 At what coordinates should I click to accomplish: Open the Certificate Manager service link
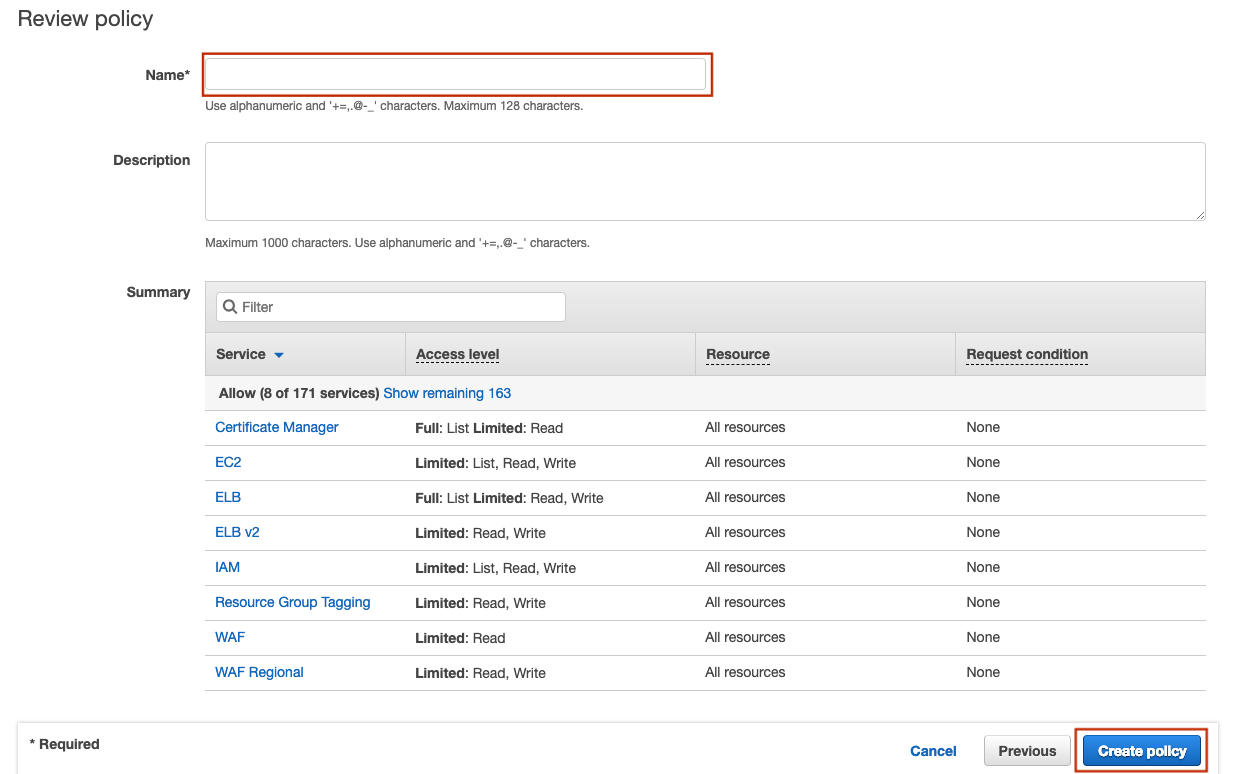(276, 427)
